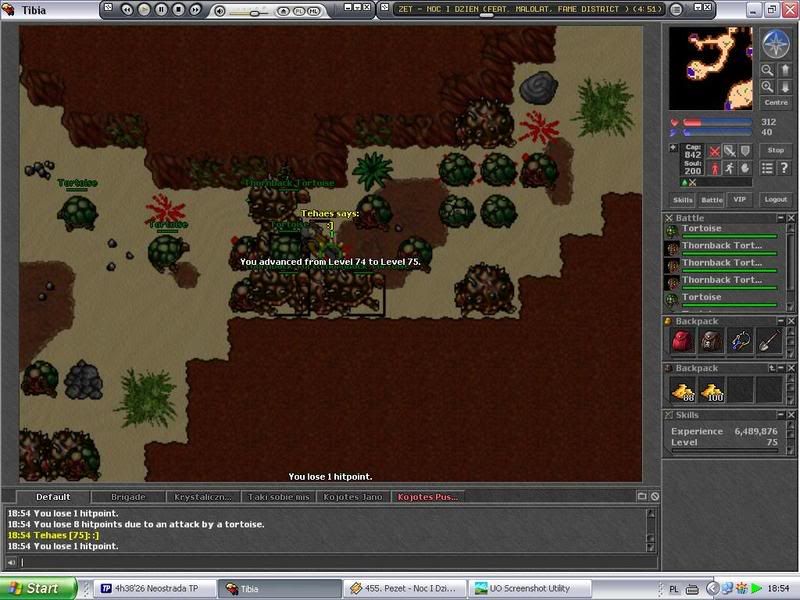Click the Start button on taskbar
The height and width of the screenshot is (600, 800).
[x=38, y=588]
